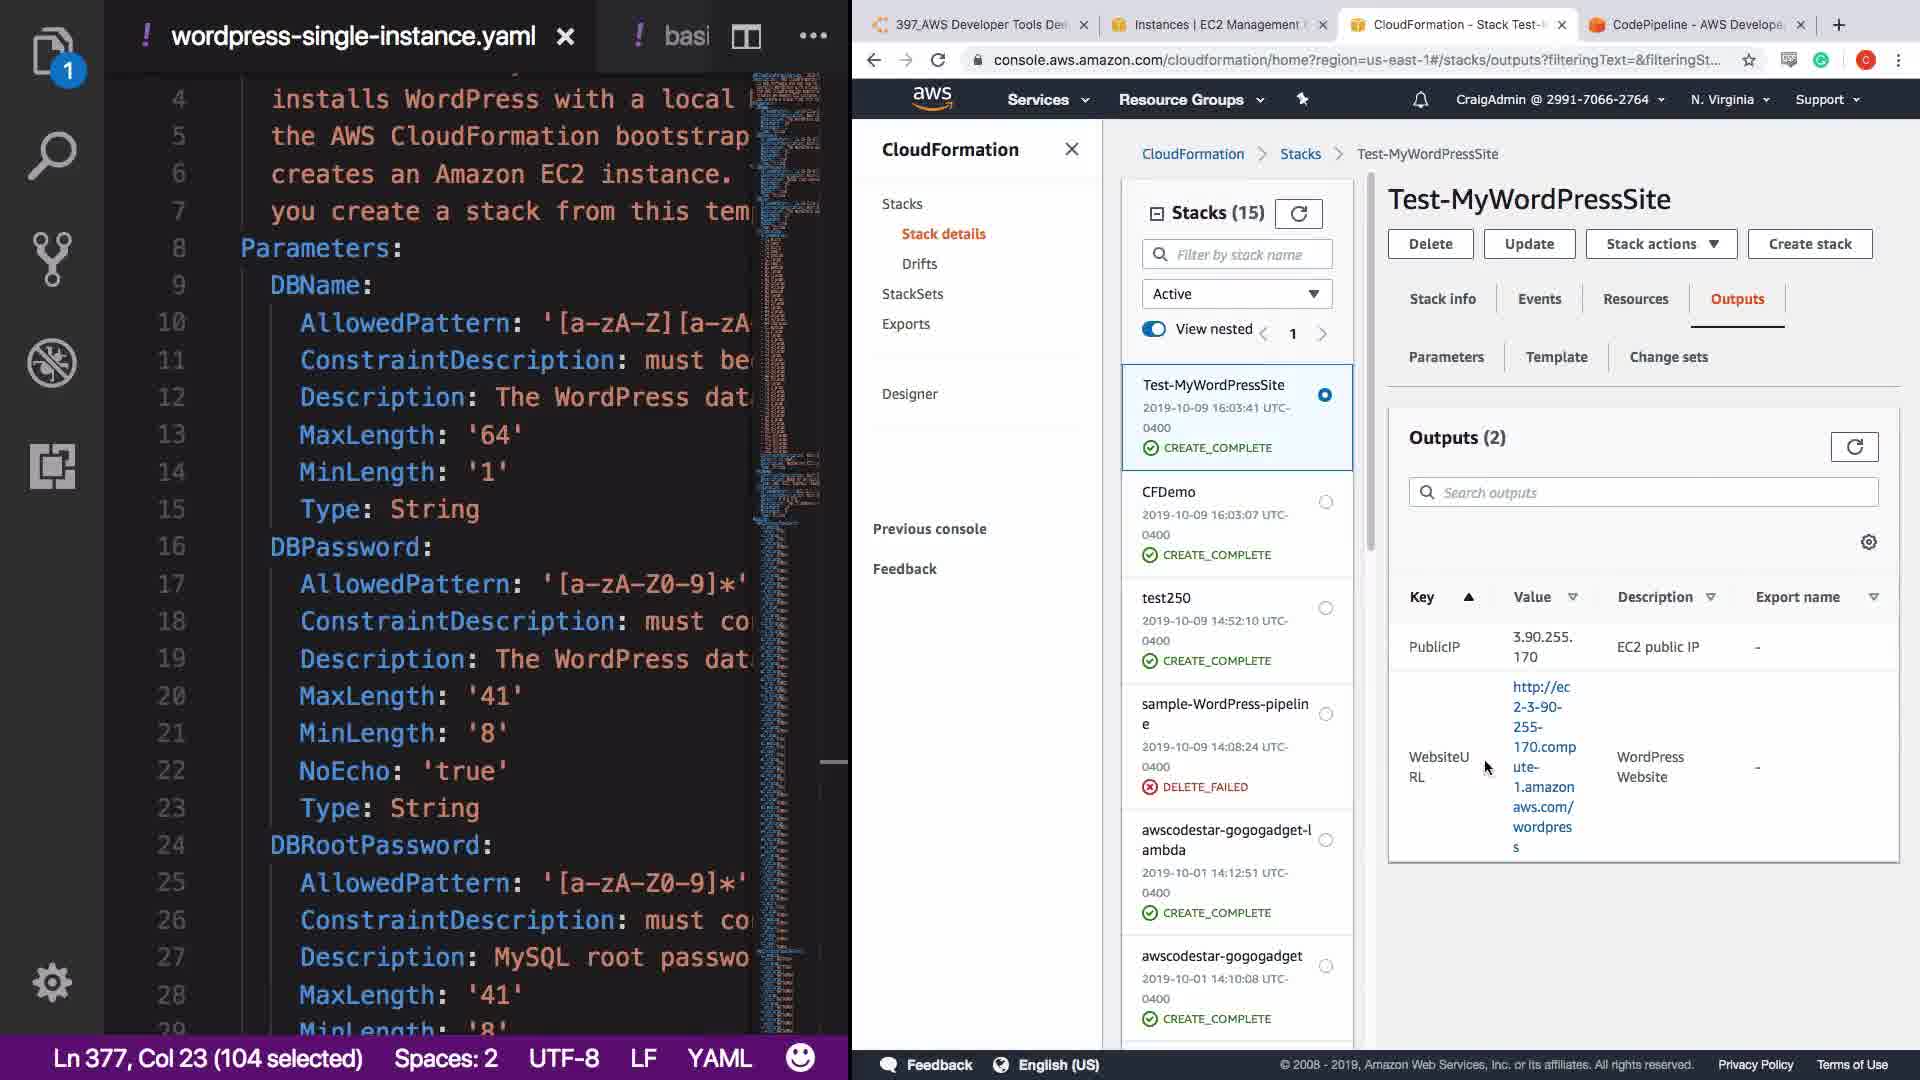Toggle the View nested switch
This screenshot has height=1080, width=1920.
point(1154,329)
